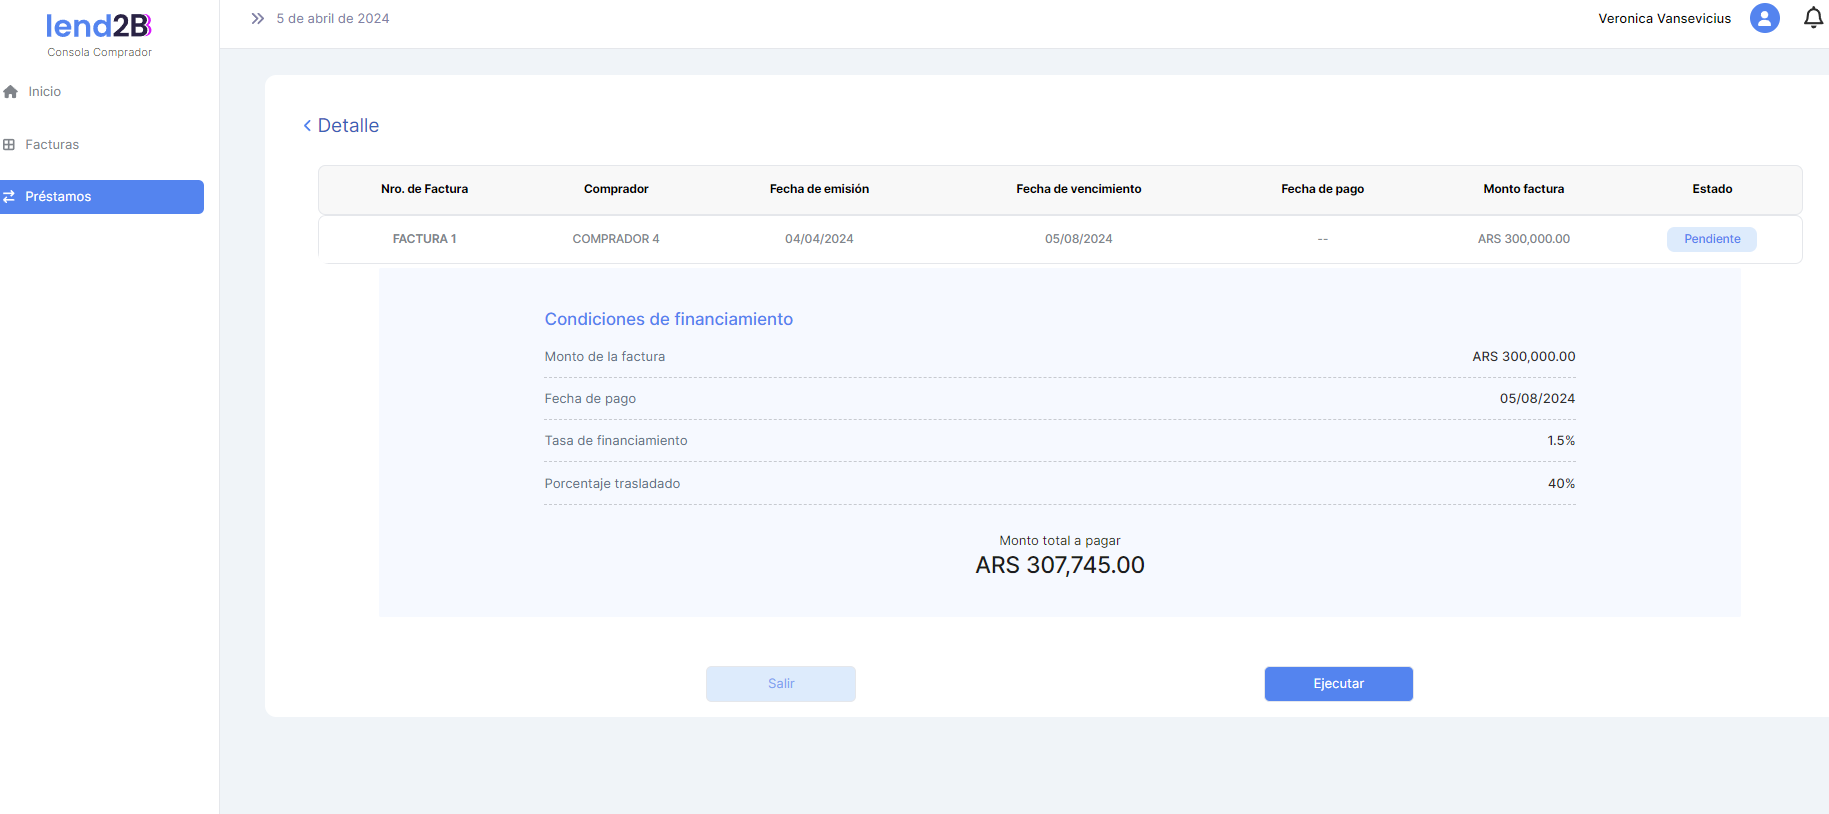This screenshot has height=814, width=1829.
Task: Click the Pendiente status badge
Action: [1711, 239]
